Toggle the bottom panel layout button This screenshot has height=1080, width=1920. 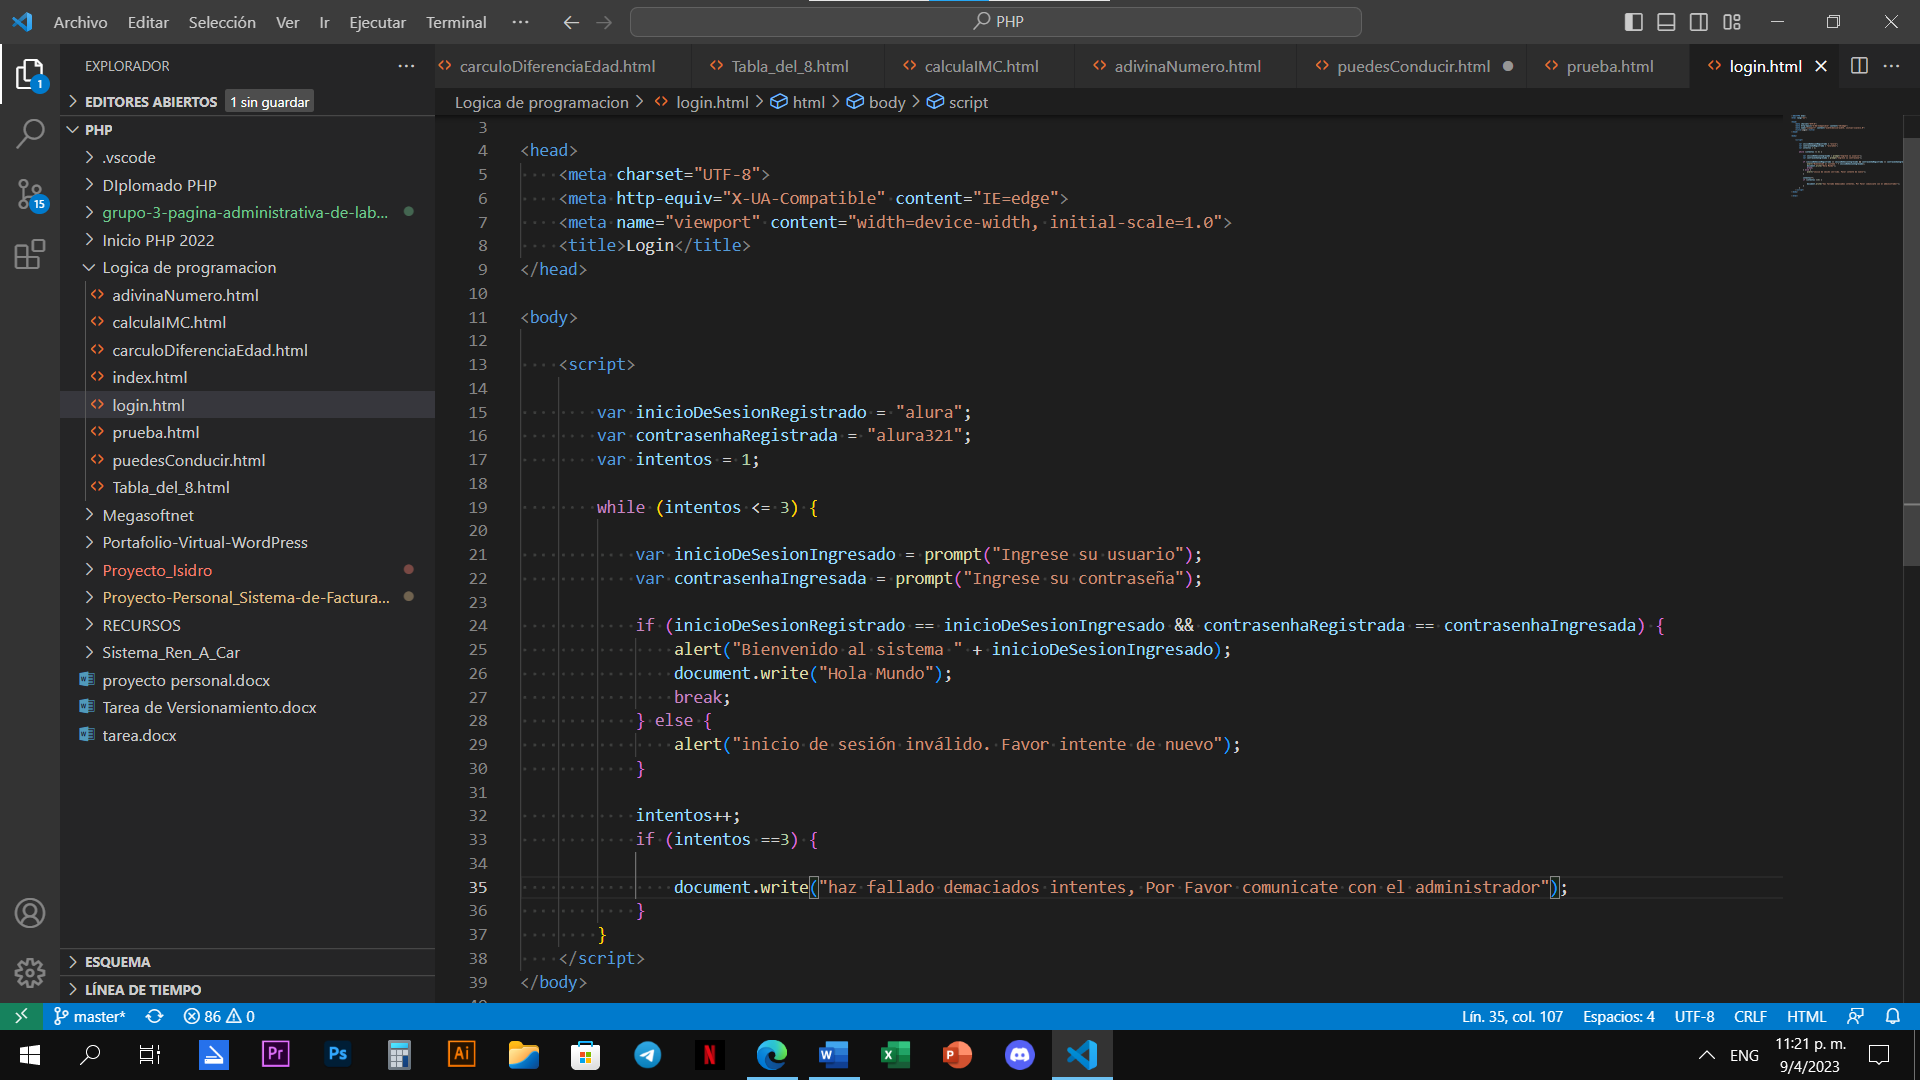1666,22
